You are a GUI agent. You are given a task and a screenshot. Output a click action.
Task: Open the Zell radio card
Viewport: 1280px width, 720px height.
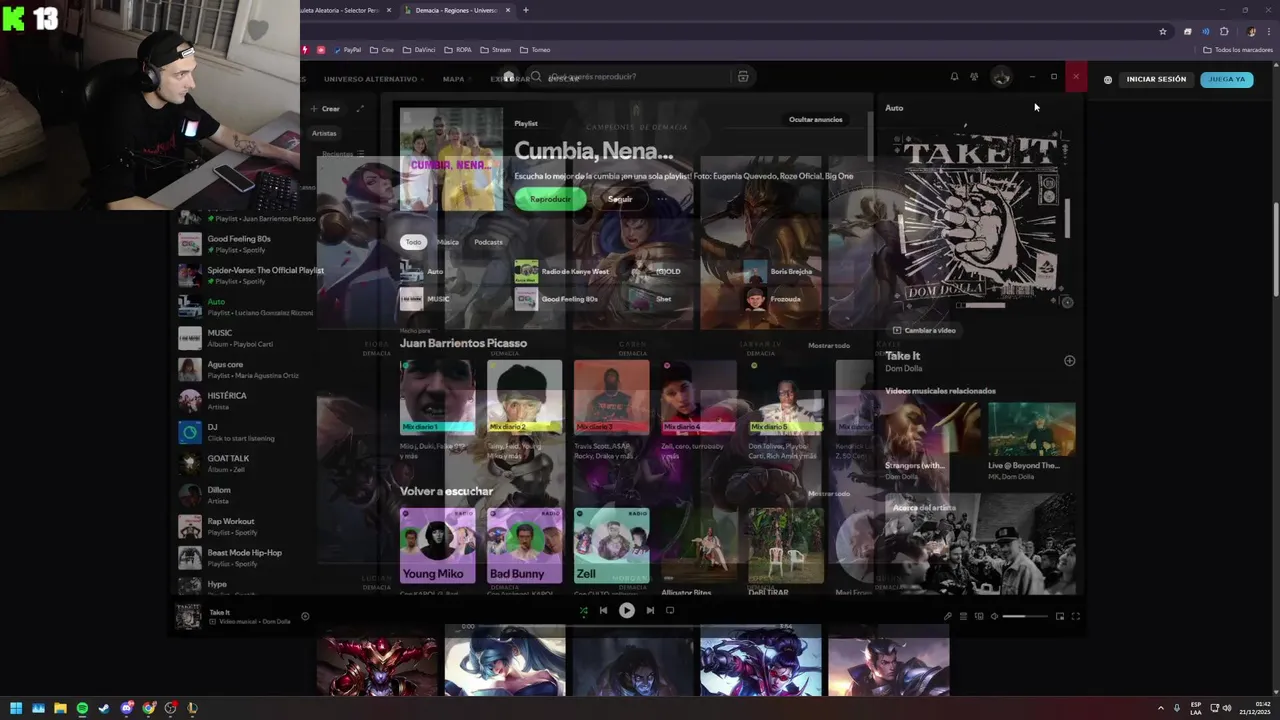coord(611,545)
